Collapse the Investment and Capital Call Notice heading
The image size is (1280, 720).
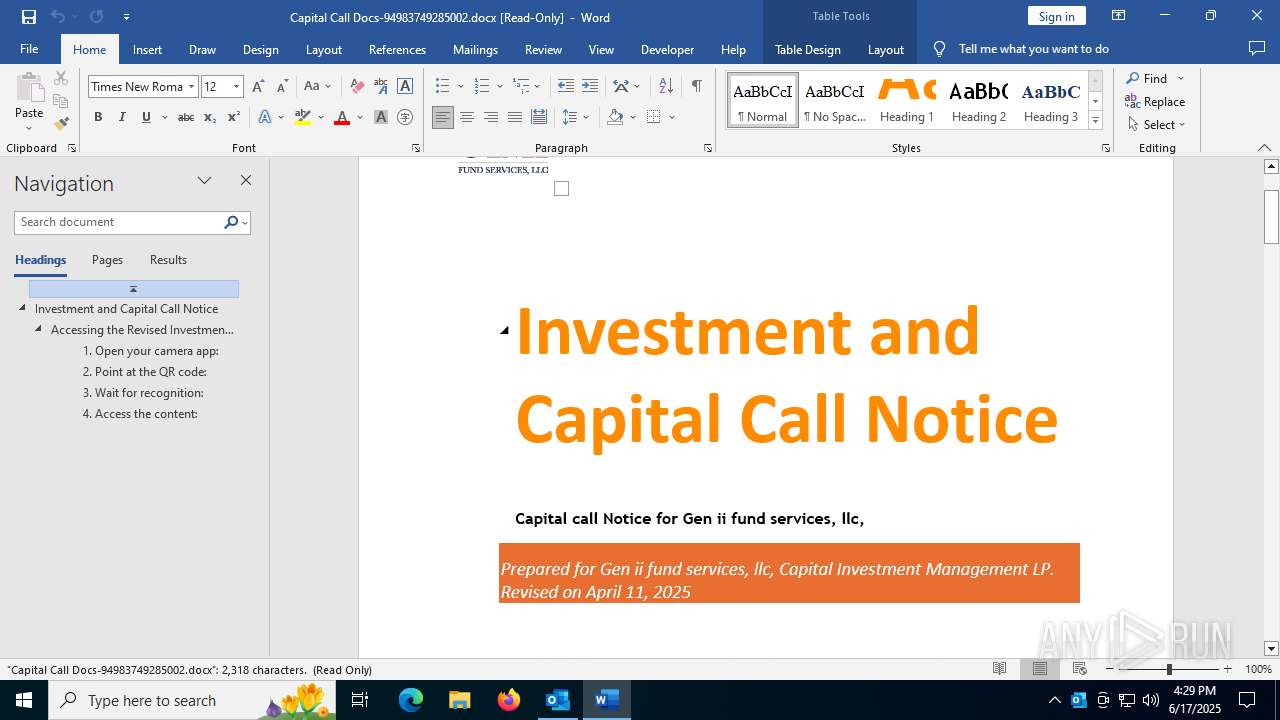[22, 308]
